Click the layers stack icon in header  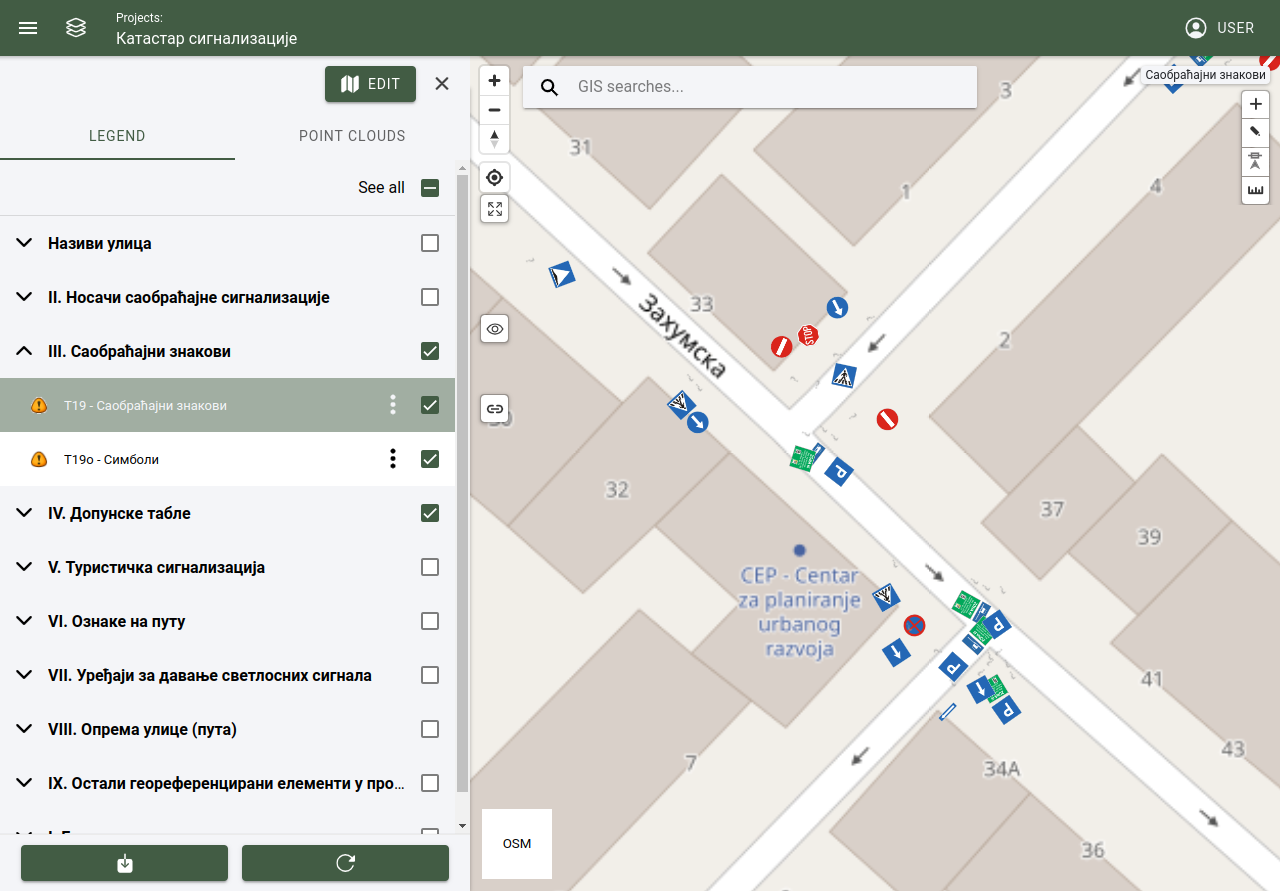click(x=76, y=28)
